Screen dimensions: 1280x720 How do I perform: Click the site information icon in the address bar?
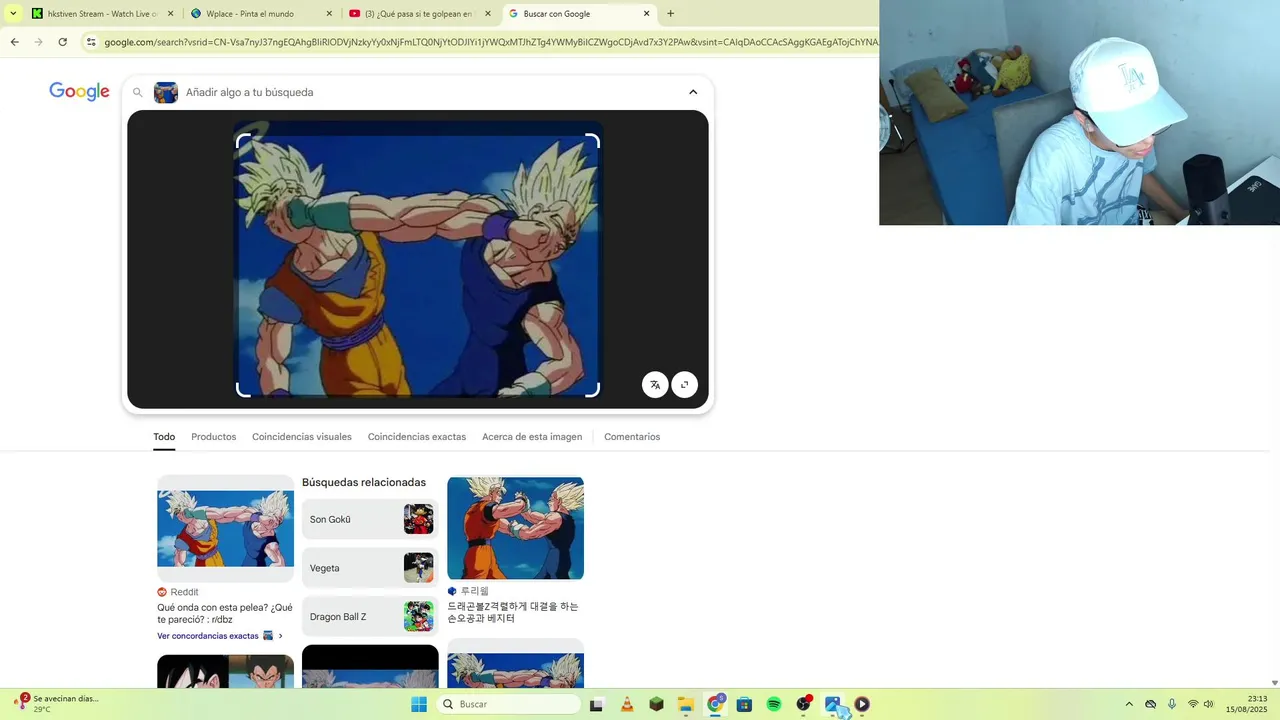tap(91, 42)
